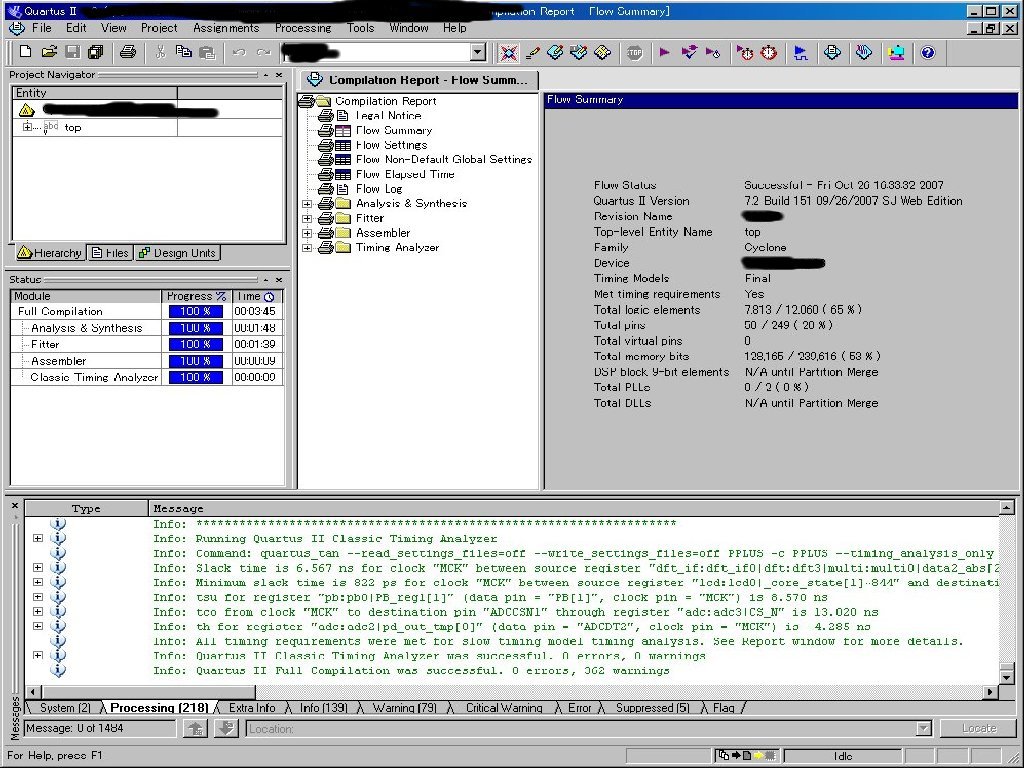
Task: Click the Open file toolbar icon
Action: coord(50,52)
